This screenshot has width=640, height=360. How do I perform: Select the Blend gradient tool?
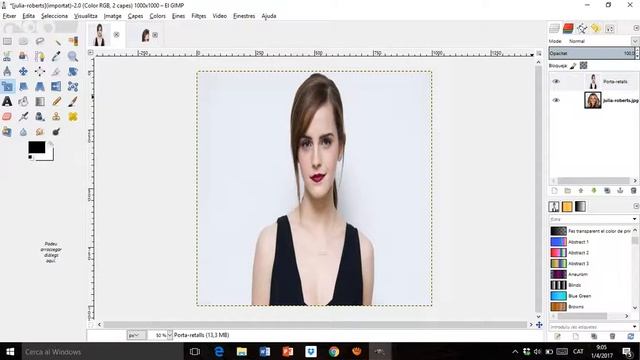click(40, 101)
